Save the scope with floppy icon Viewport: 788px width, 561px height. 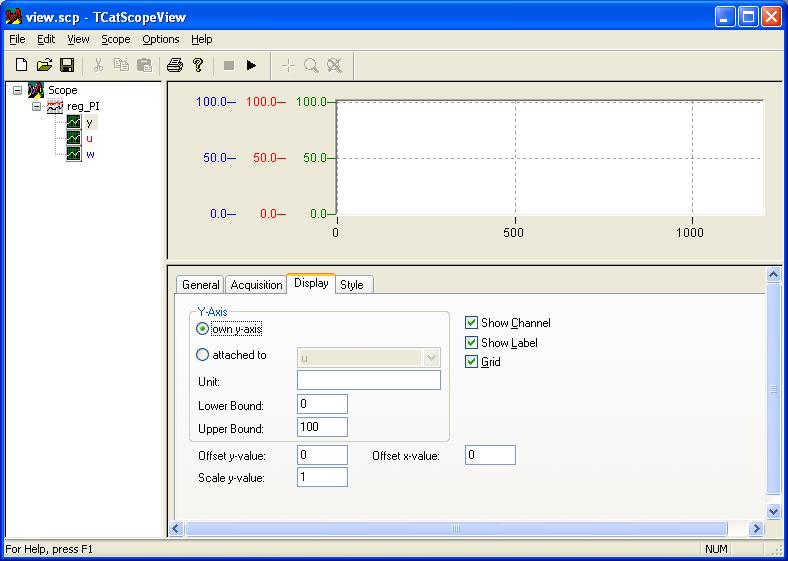[67, 65]
